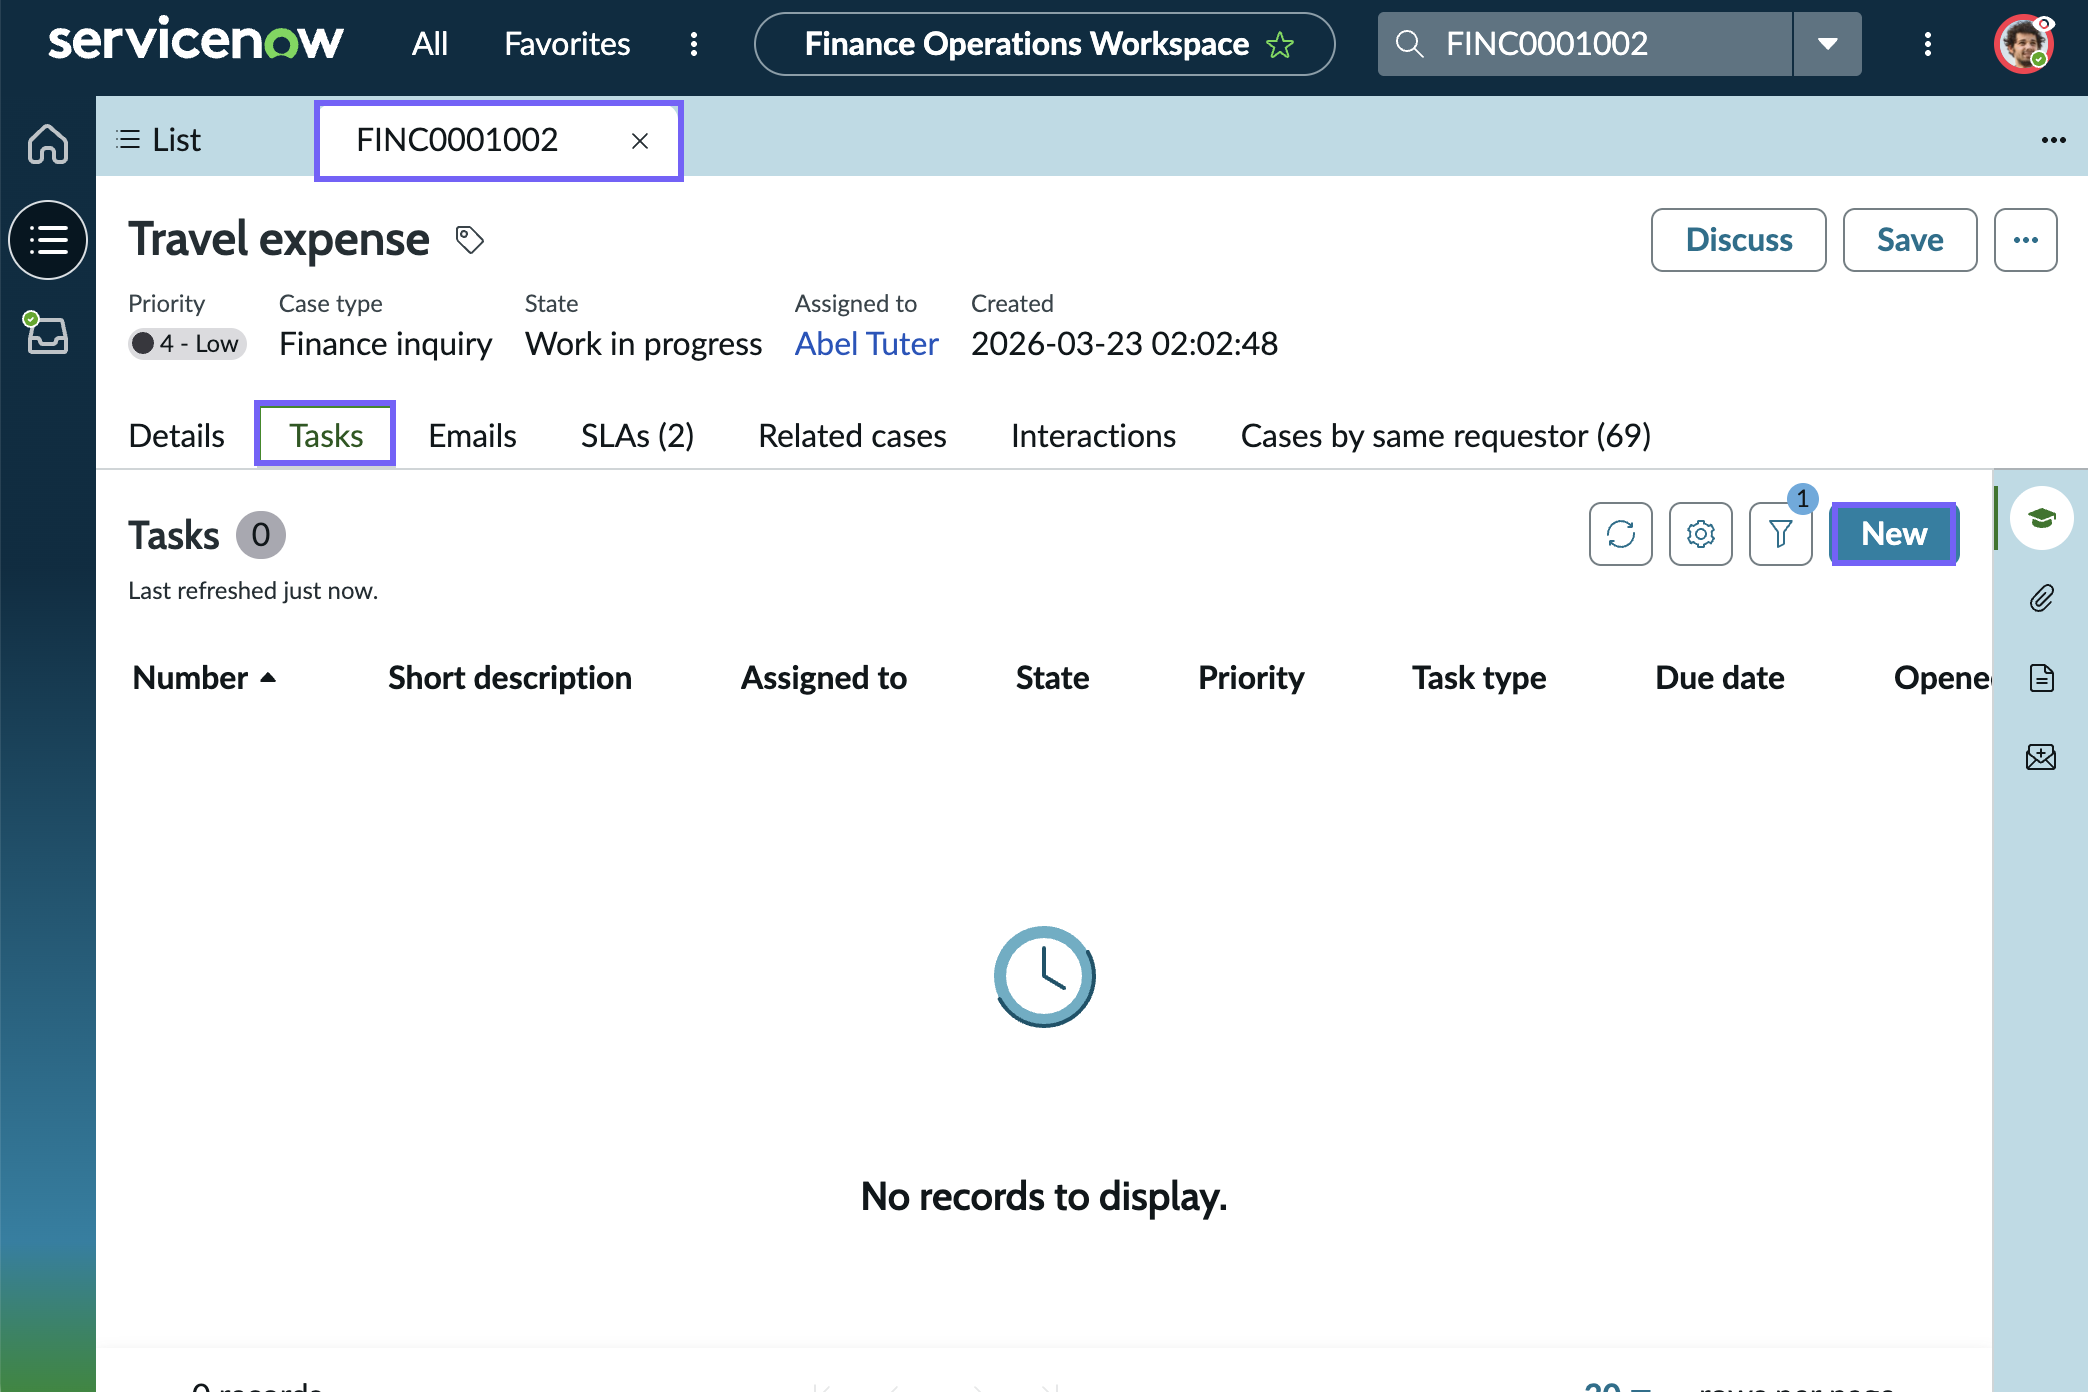
Task: Save the Travel expense case
Action: pyautogui.click(x=1910, y=240)
